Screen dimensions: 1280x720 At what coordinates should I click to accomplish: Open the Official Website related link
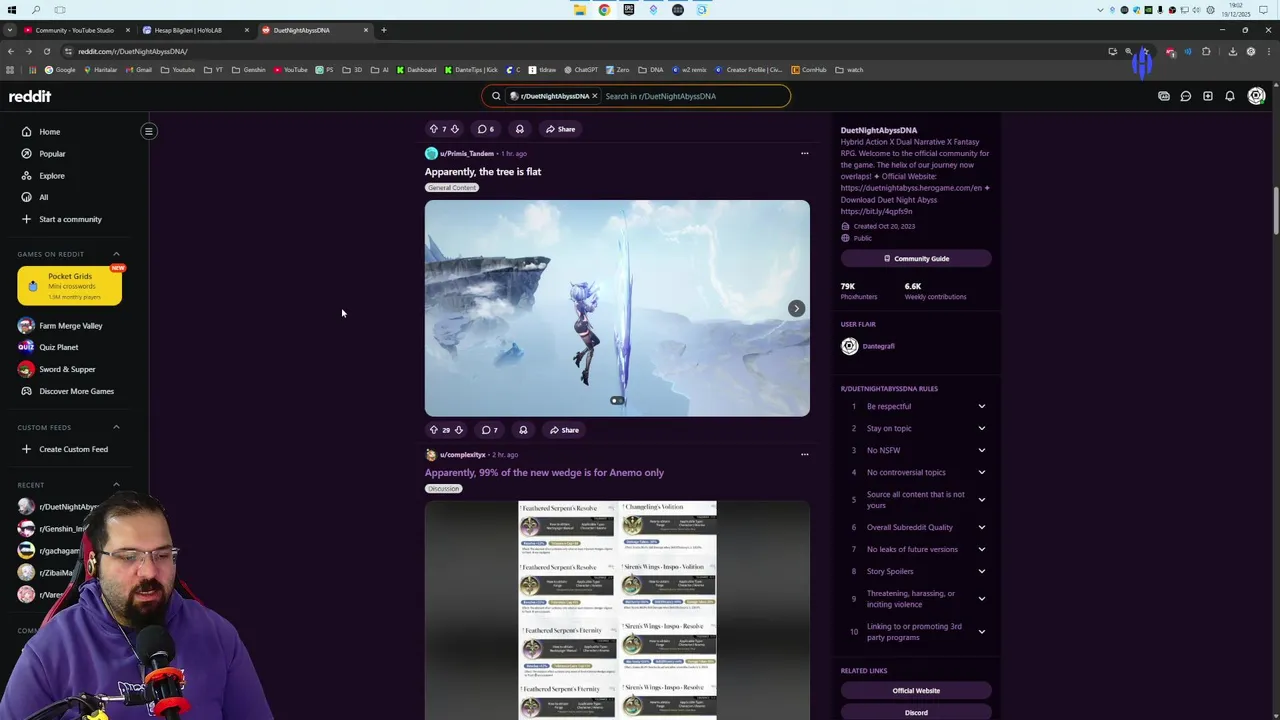916,691
